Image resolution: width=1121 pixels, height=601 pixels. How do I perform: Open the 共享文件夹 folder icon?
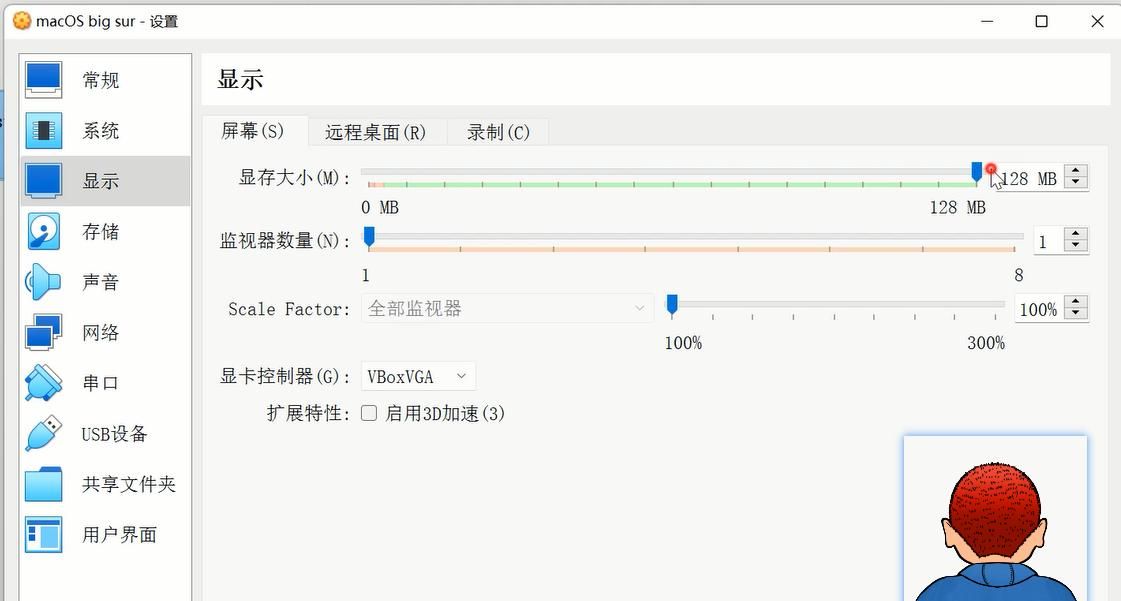pyautogui.click(x=44, y=484)
